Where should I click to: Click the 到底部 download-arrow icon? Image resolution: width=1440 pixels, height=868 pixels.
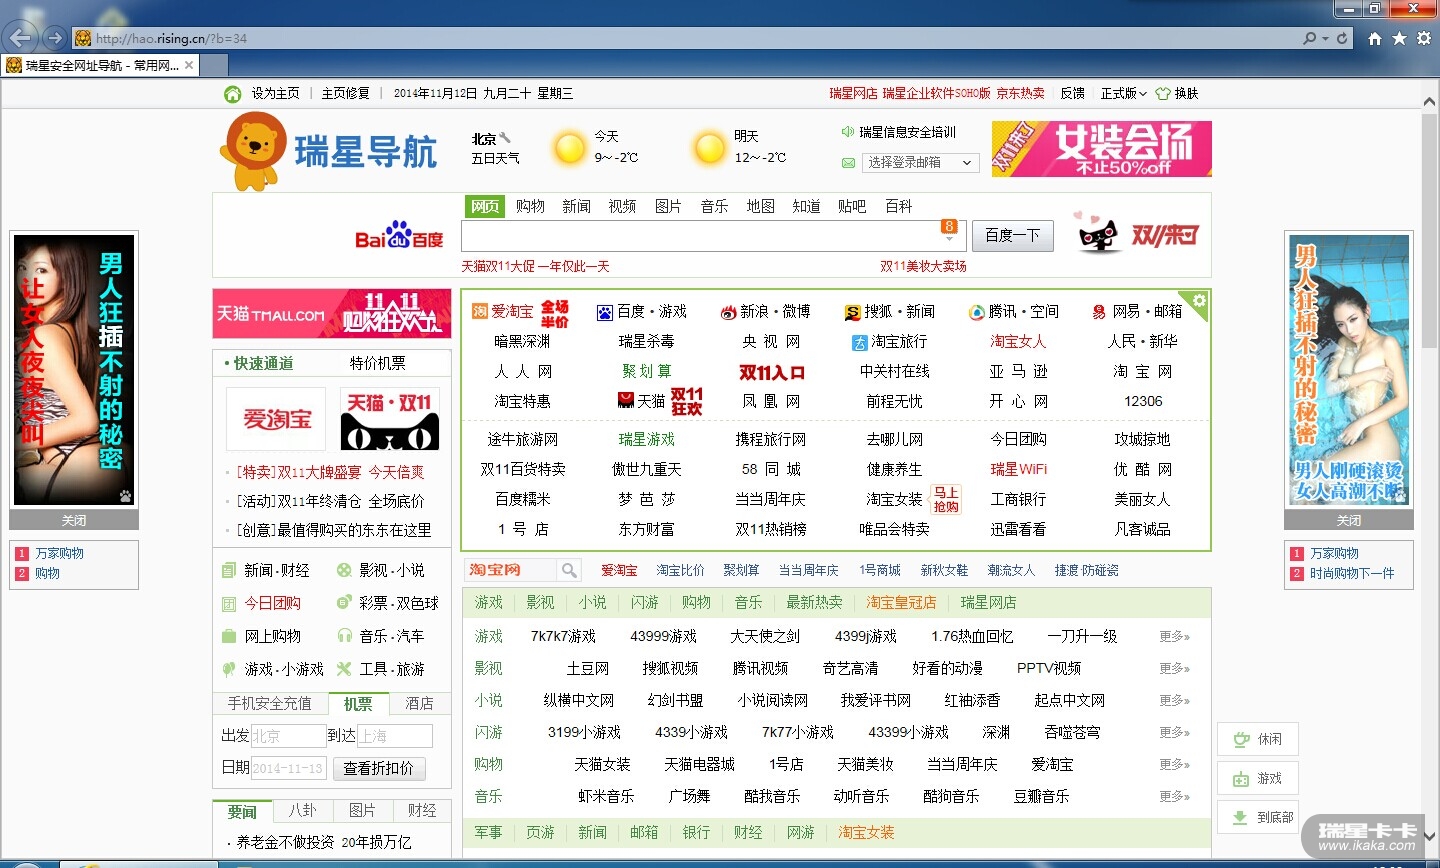(1240, 817)
